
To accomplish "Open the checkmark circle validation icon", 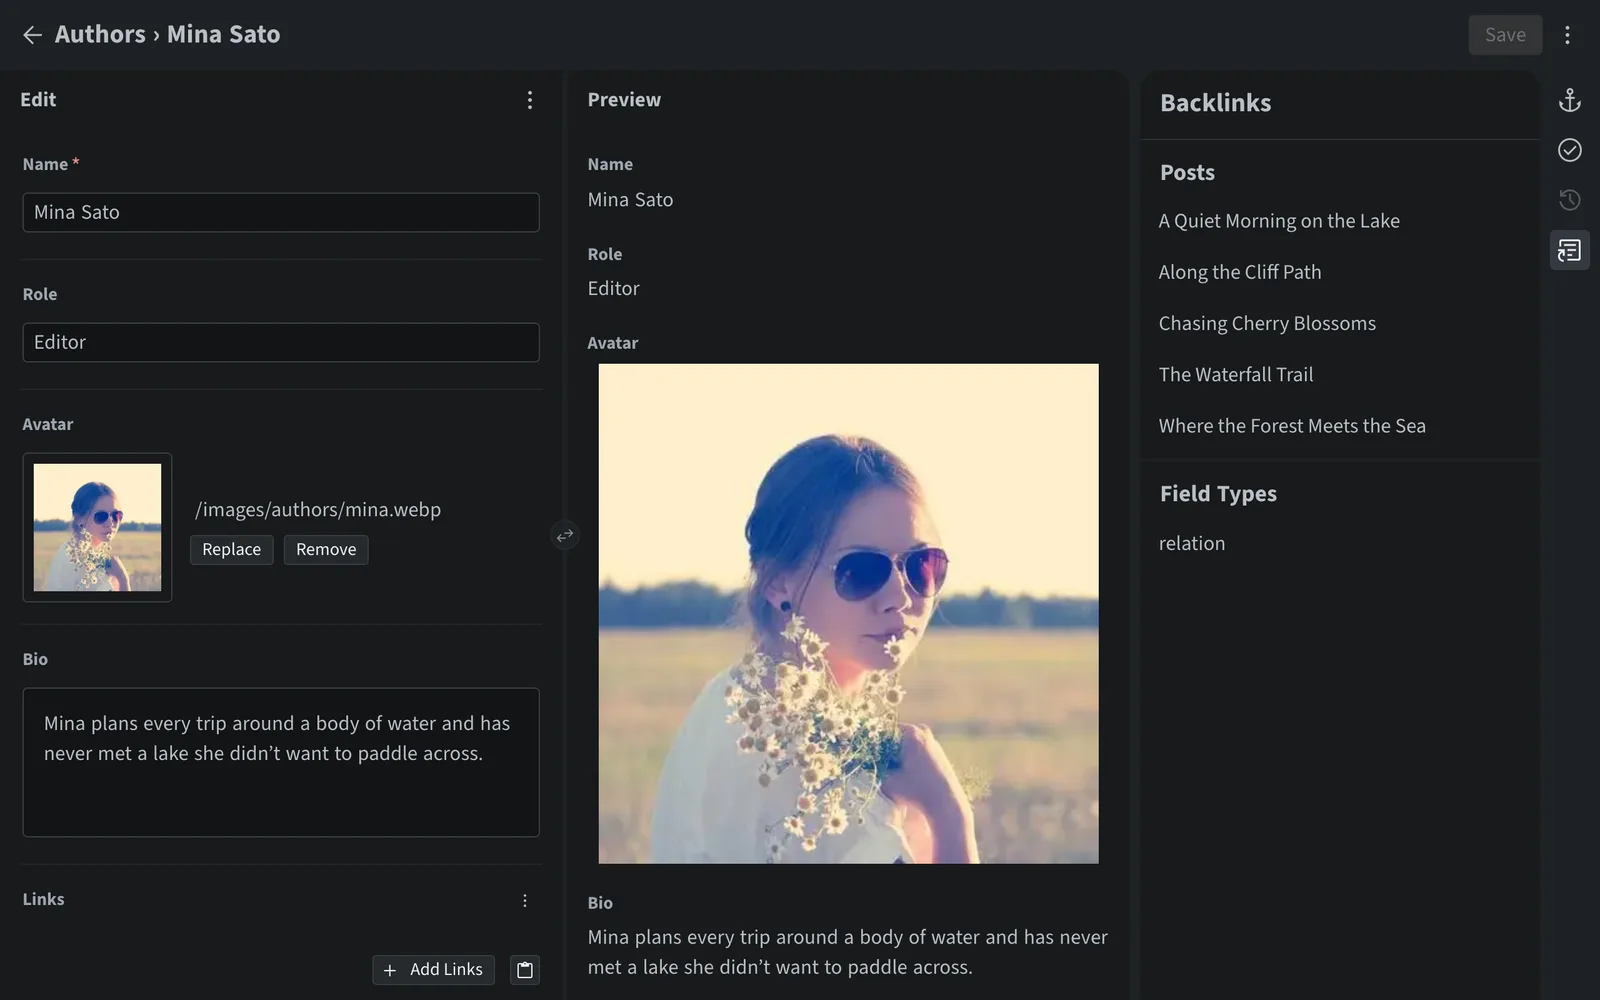I will pyautogui.click(x=1570, y=150).
